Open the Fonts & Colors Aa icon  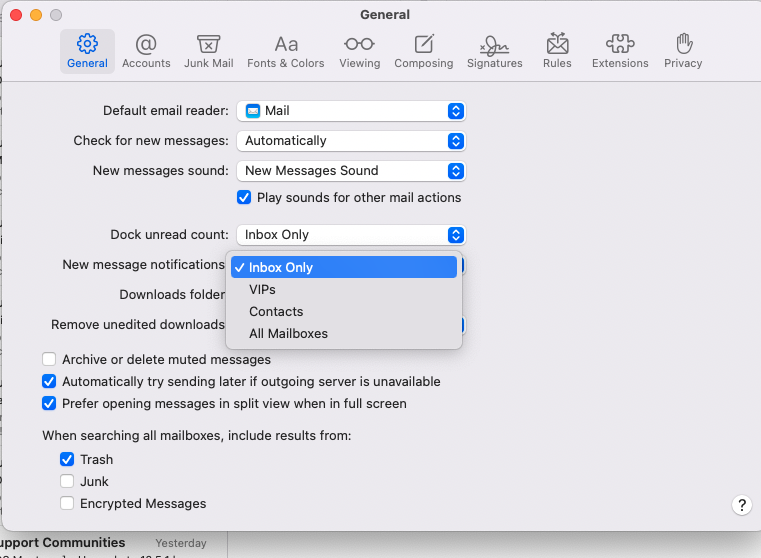(x=286, y=44)
